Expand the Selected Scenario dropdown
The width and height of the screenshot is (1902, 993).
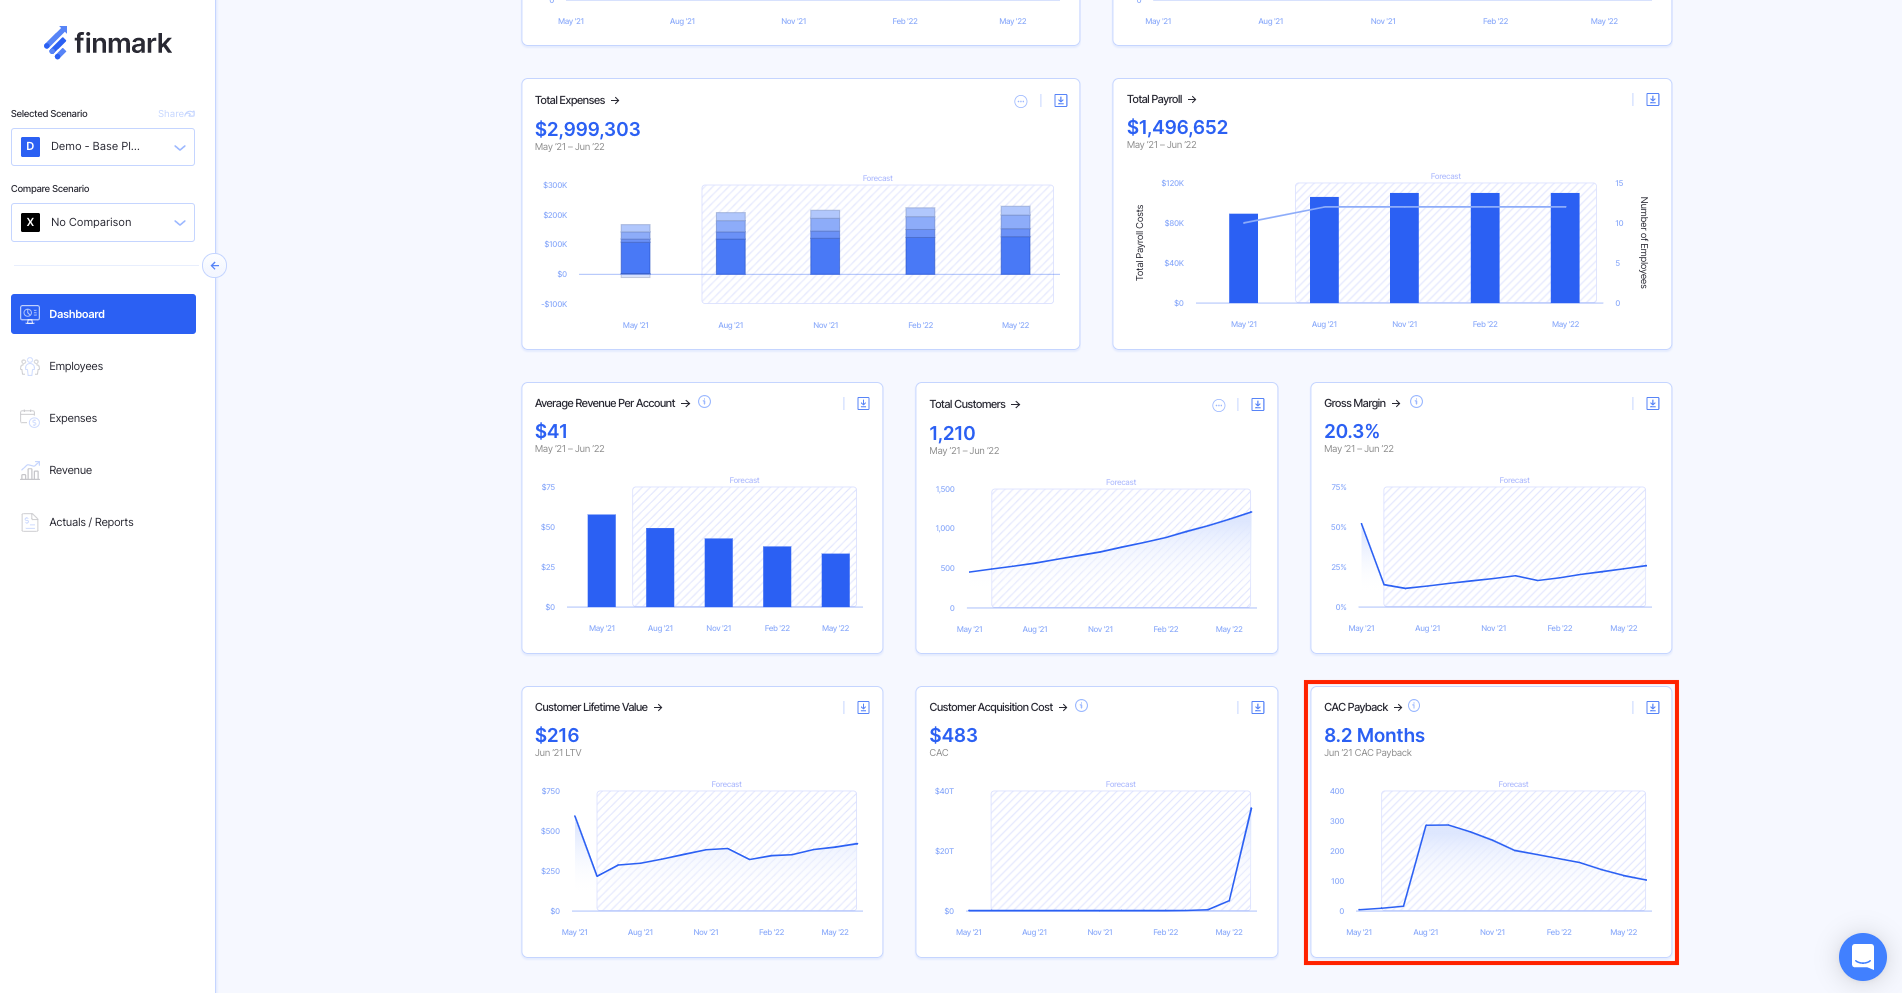click(103, 147)
